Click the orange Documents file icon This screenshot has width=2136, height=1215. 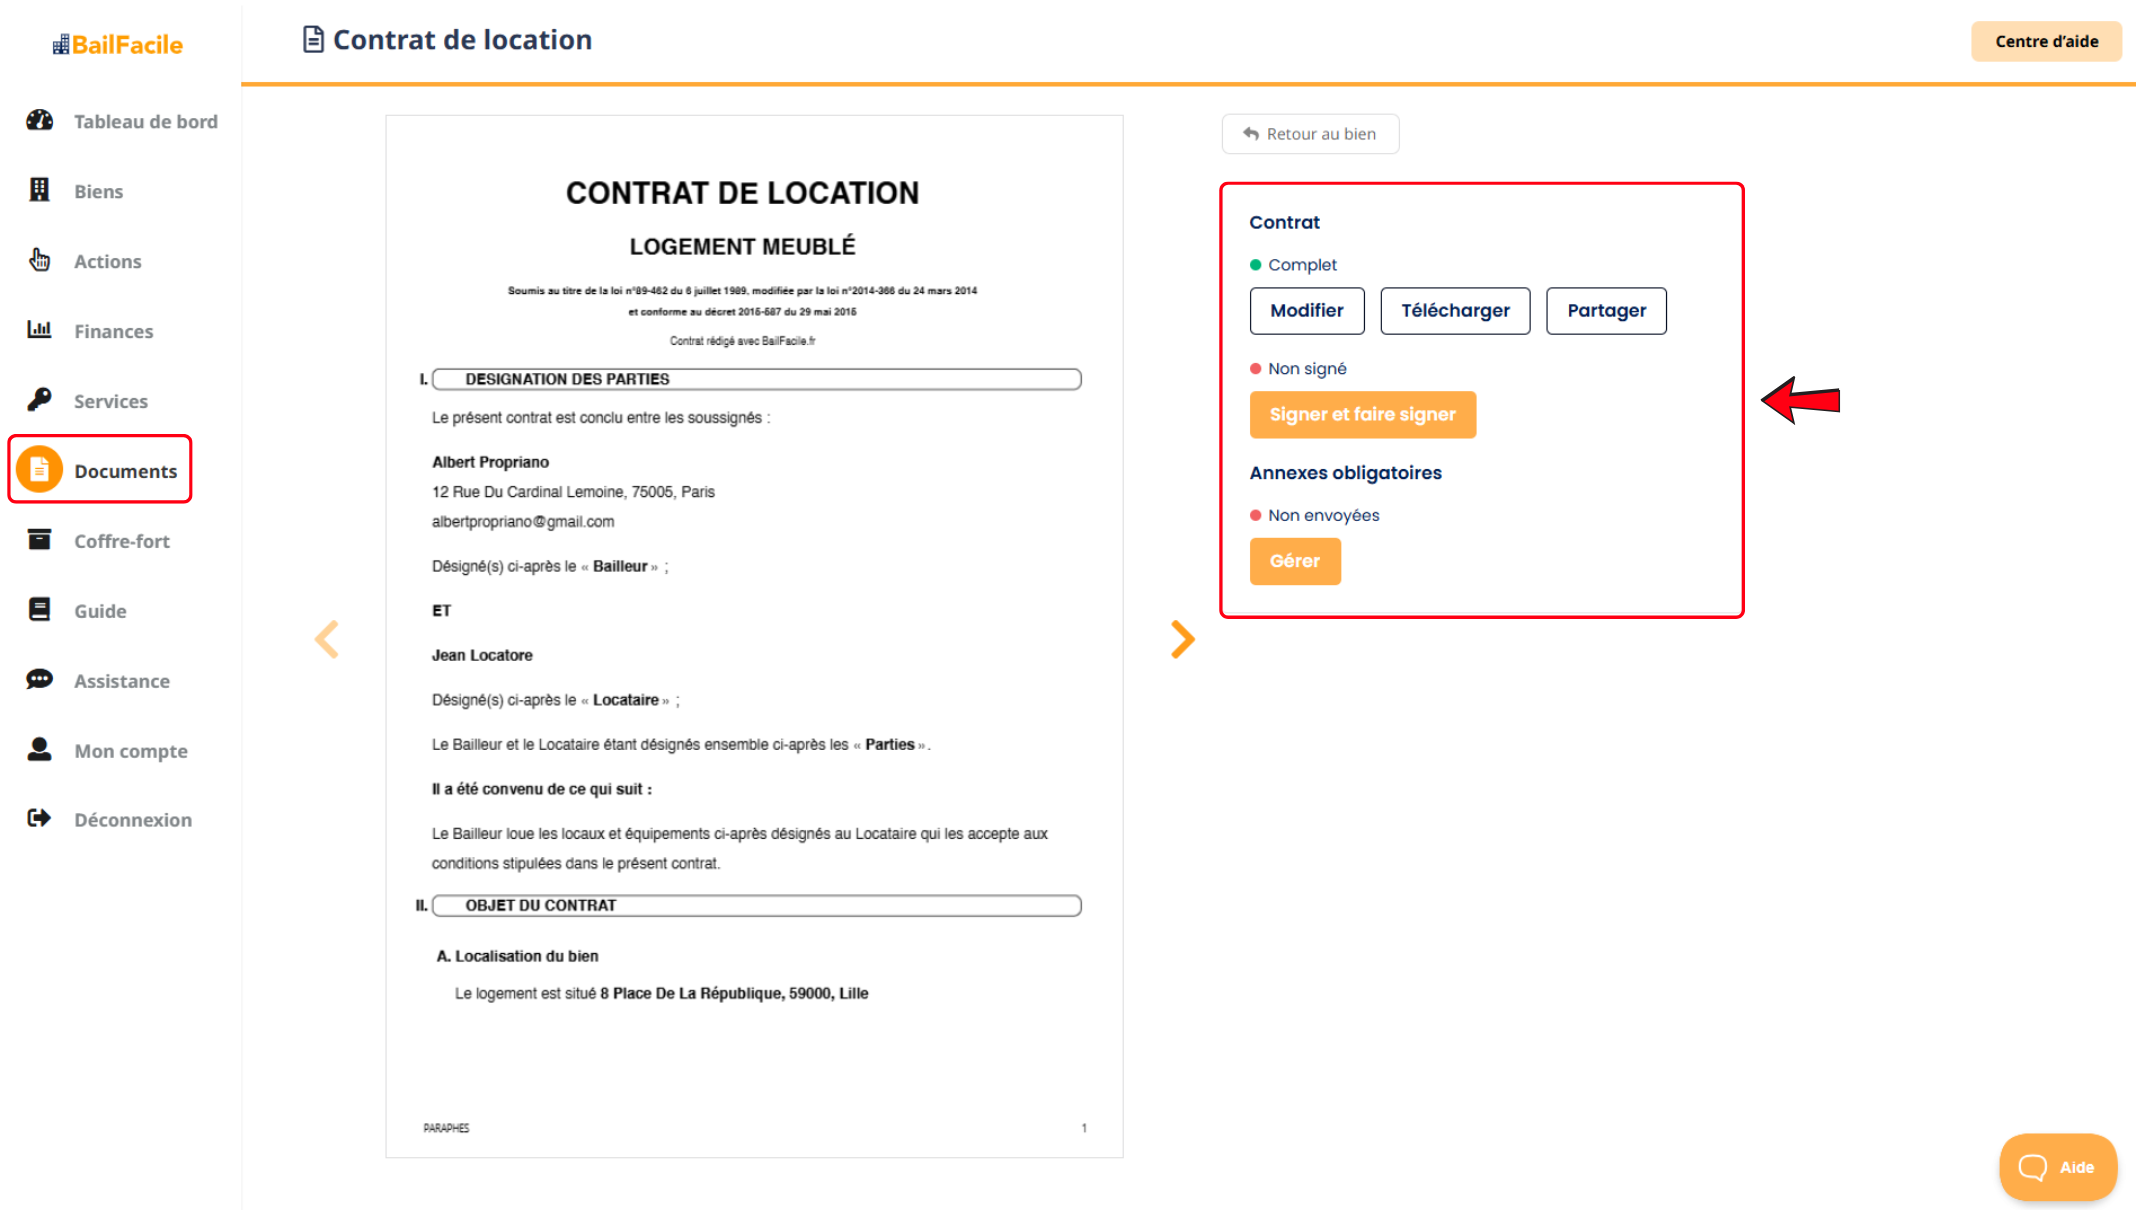40,470
